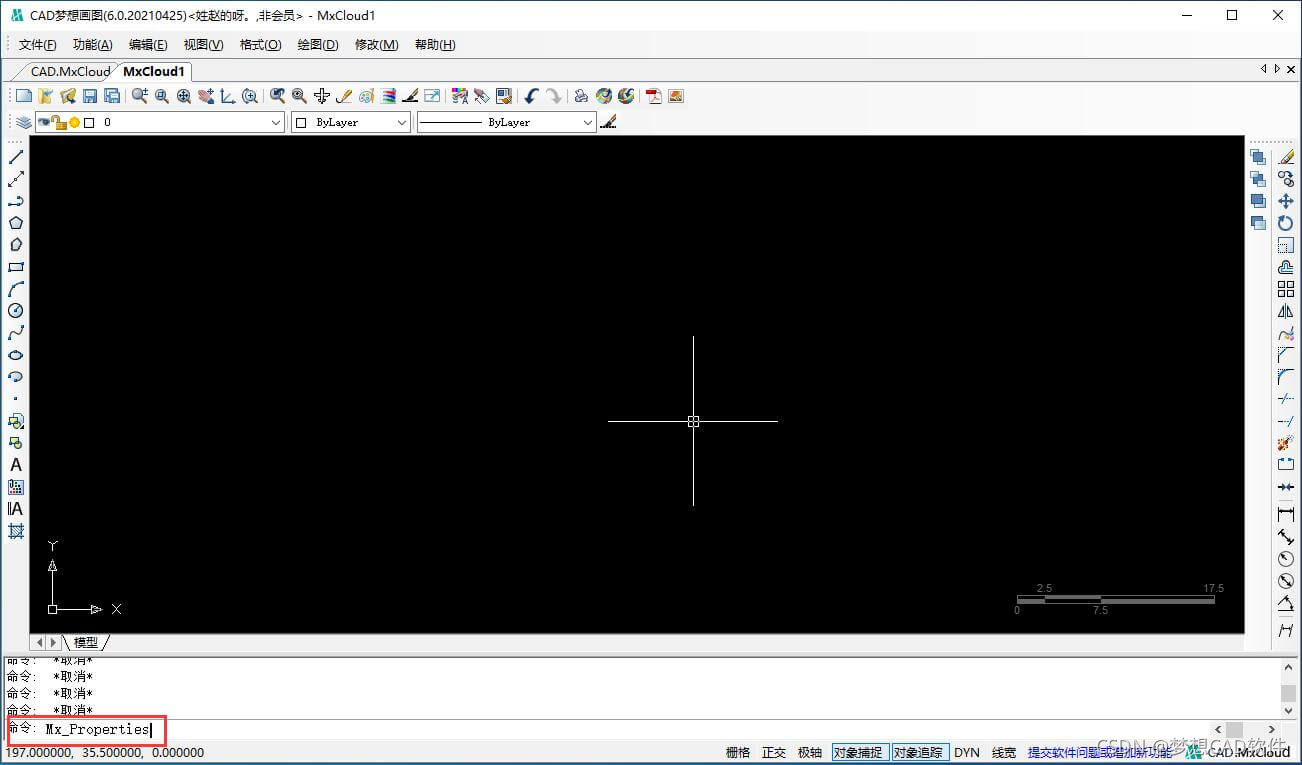Screen dimensions: 1302x765
Task: Click the Undo arrow icon
Action: [532, 96]
